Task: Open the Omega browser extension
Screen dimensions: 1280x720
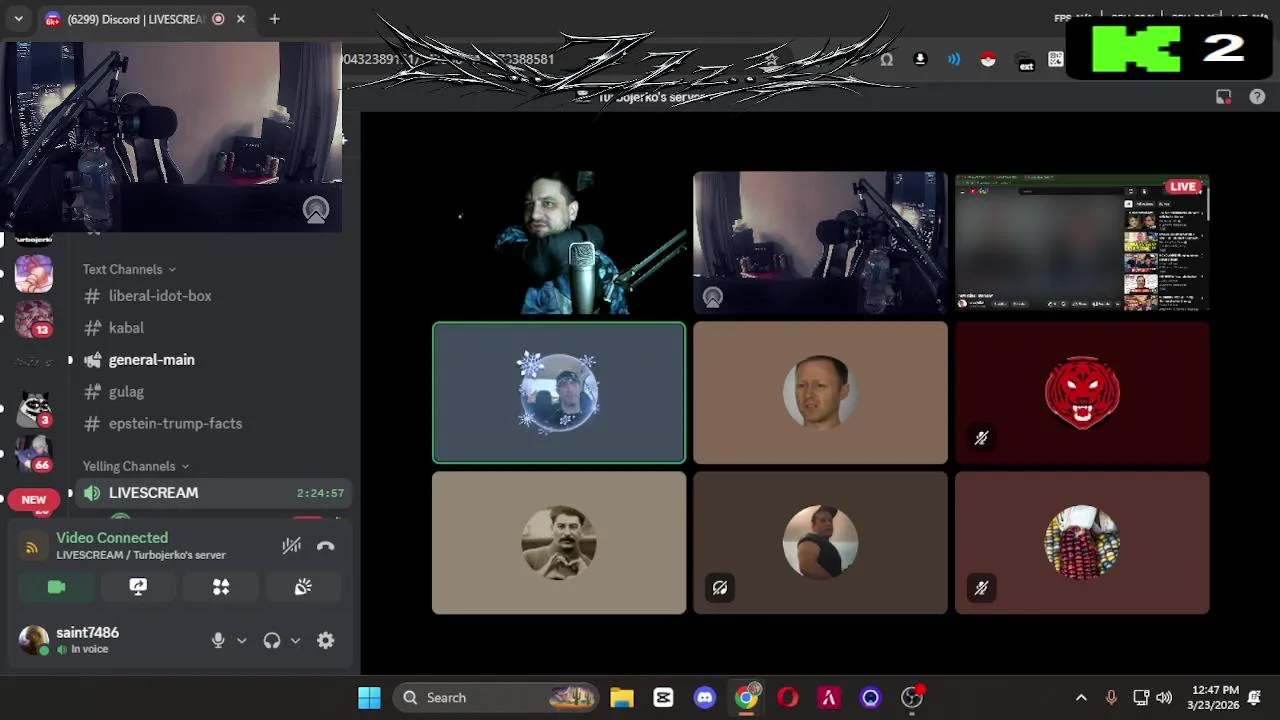Action: (x=886, y=59)
